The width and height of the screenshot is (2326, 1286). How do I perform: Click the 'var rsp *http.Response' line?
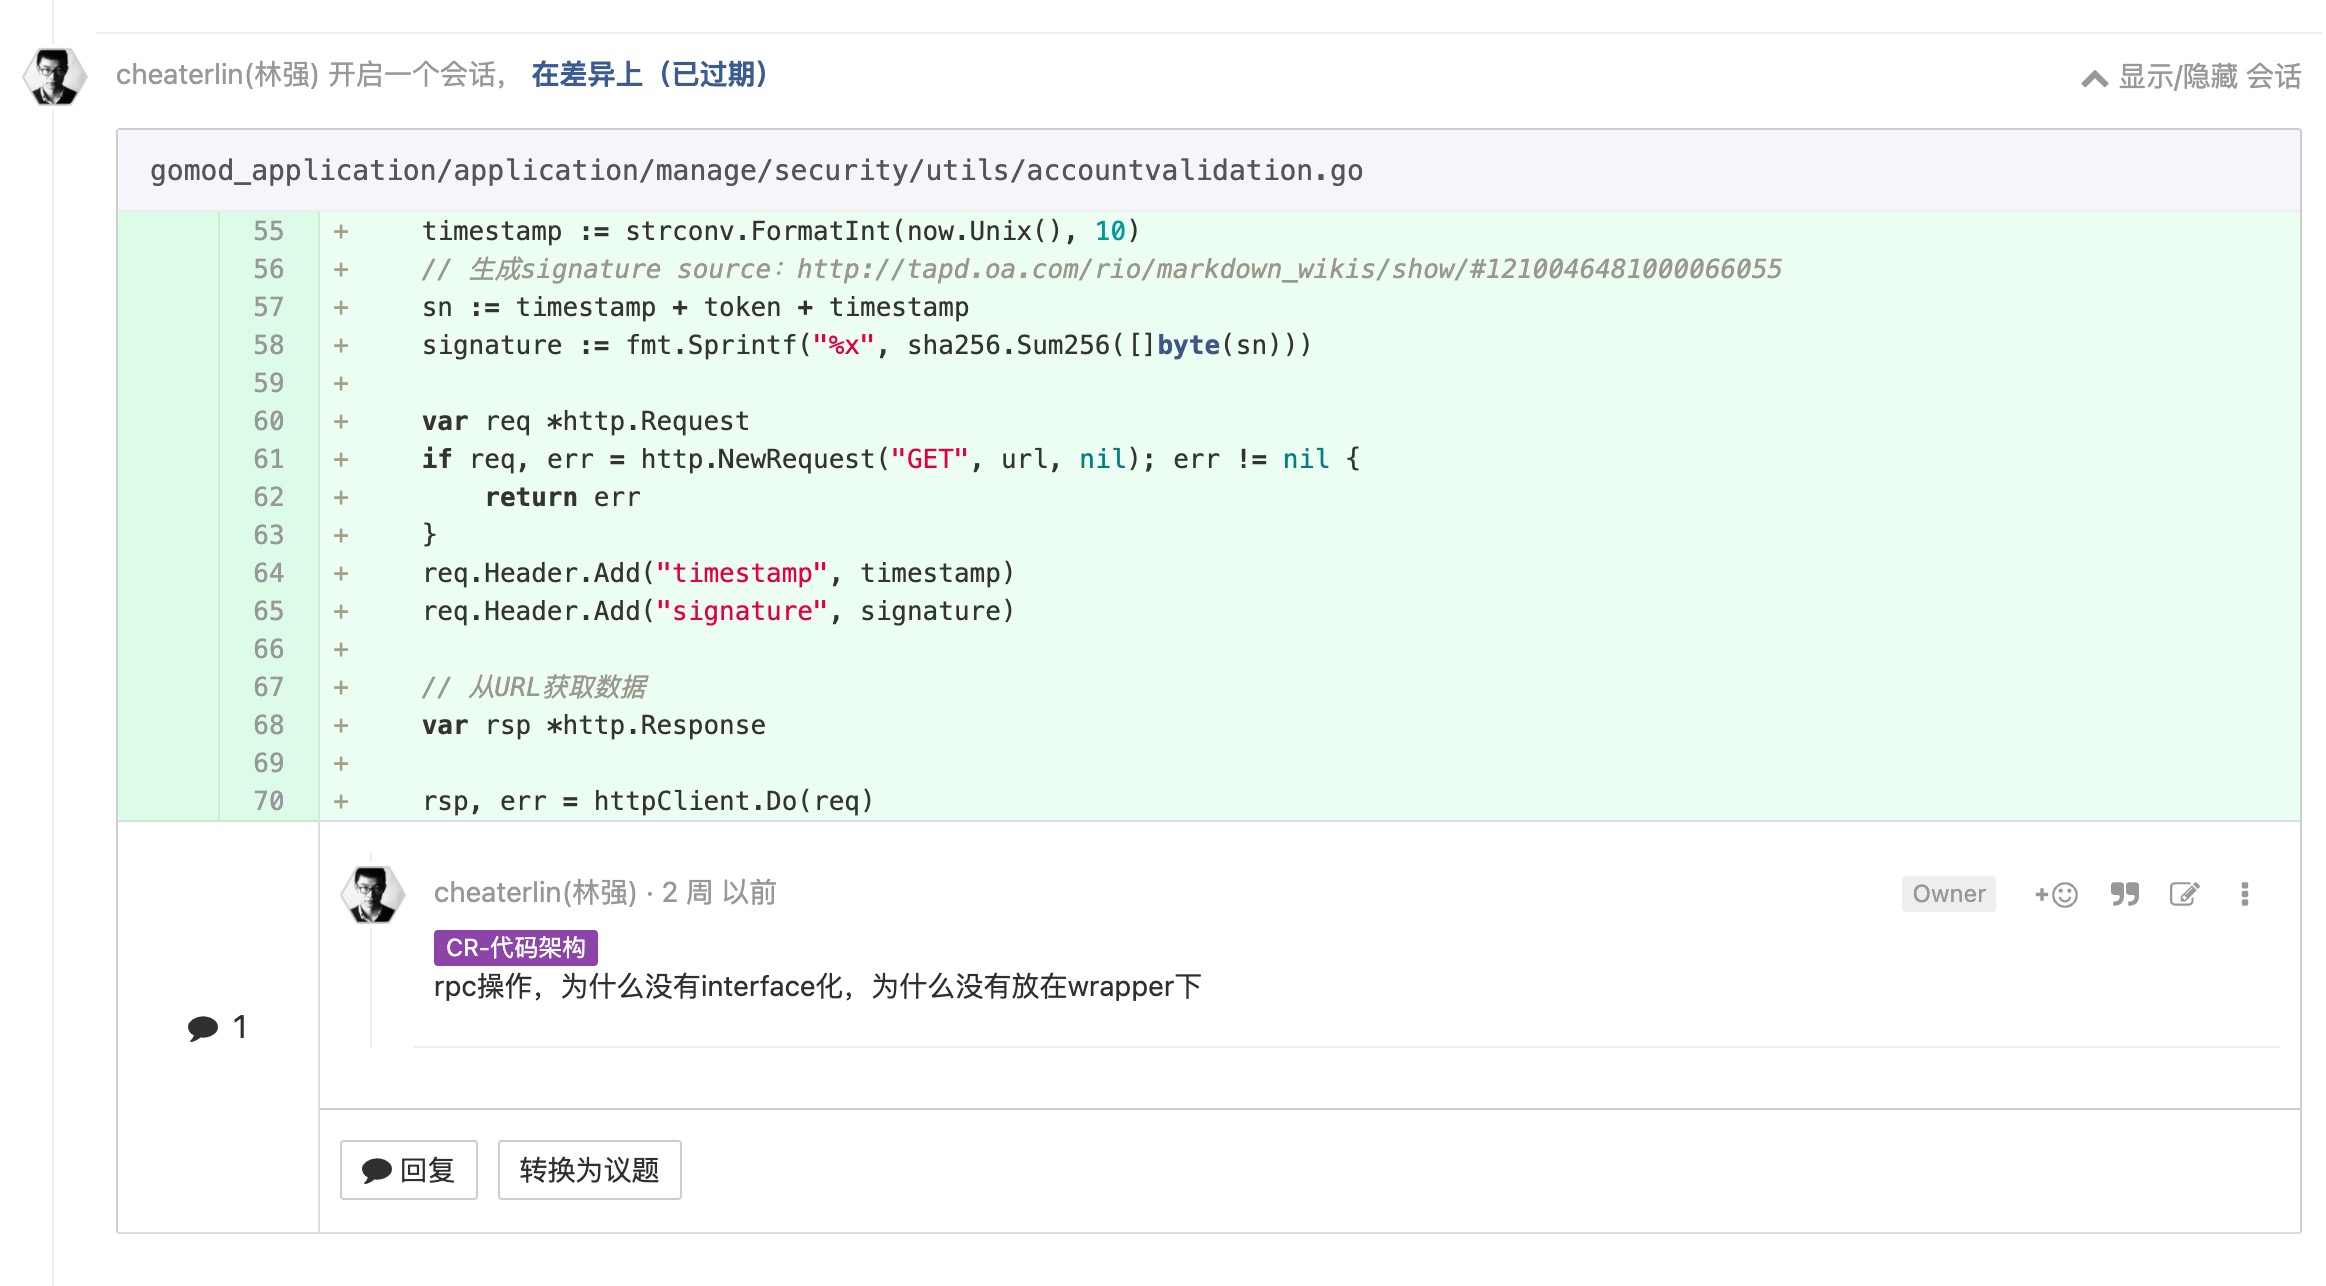[x=594, y=725]
